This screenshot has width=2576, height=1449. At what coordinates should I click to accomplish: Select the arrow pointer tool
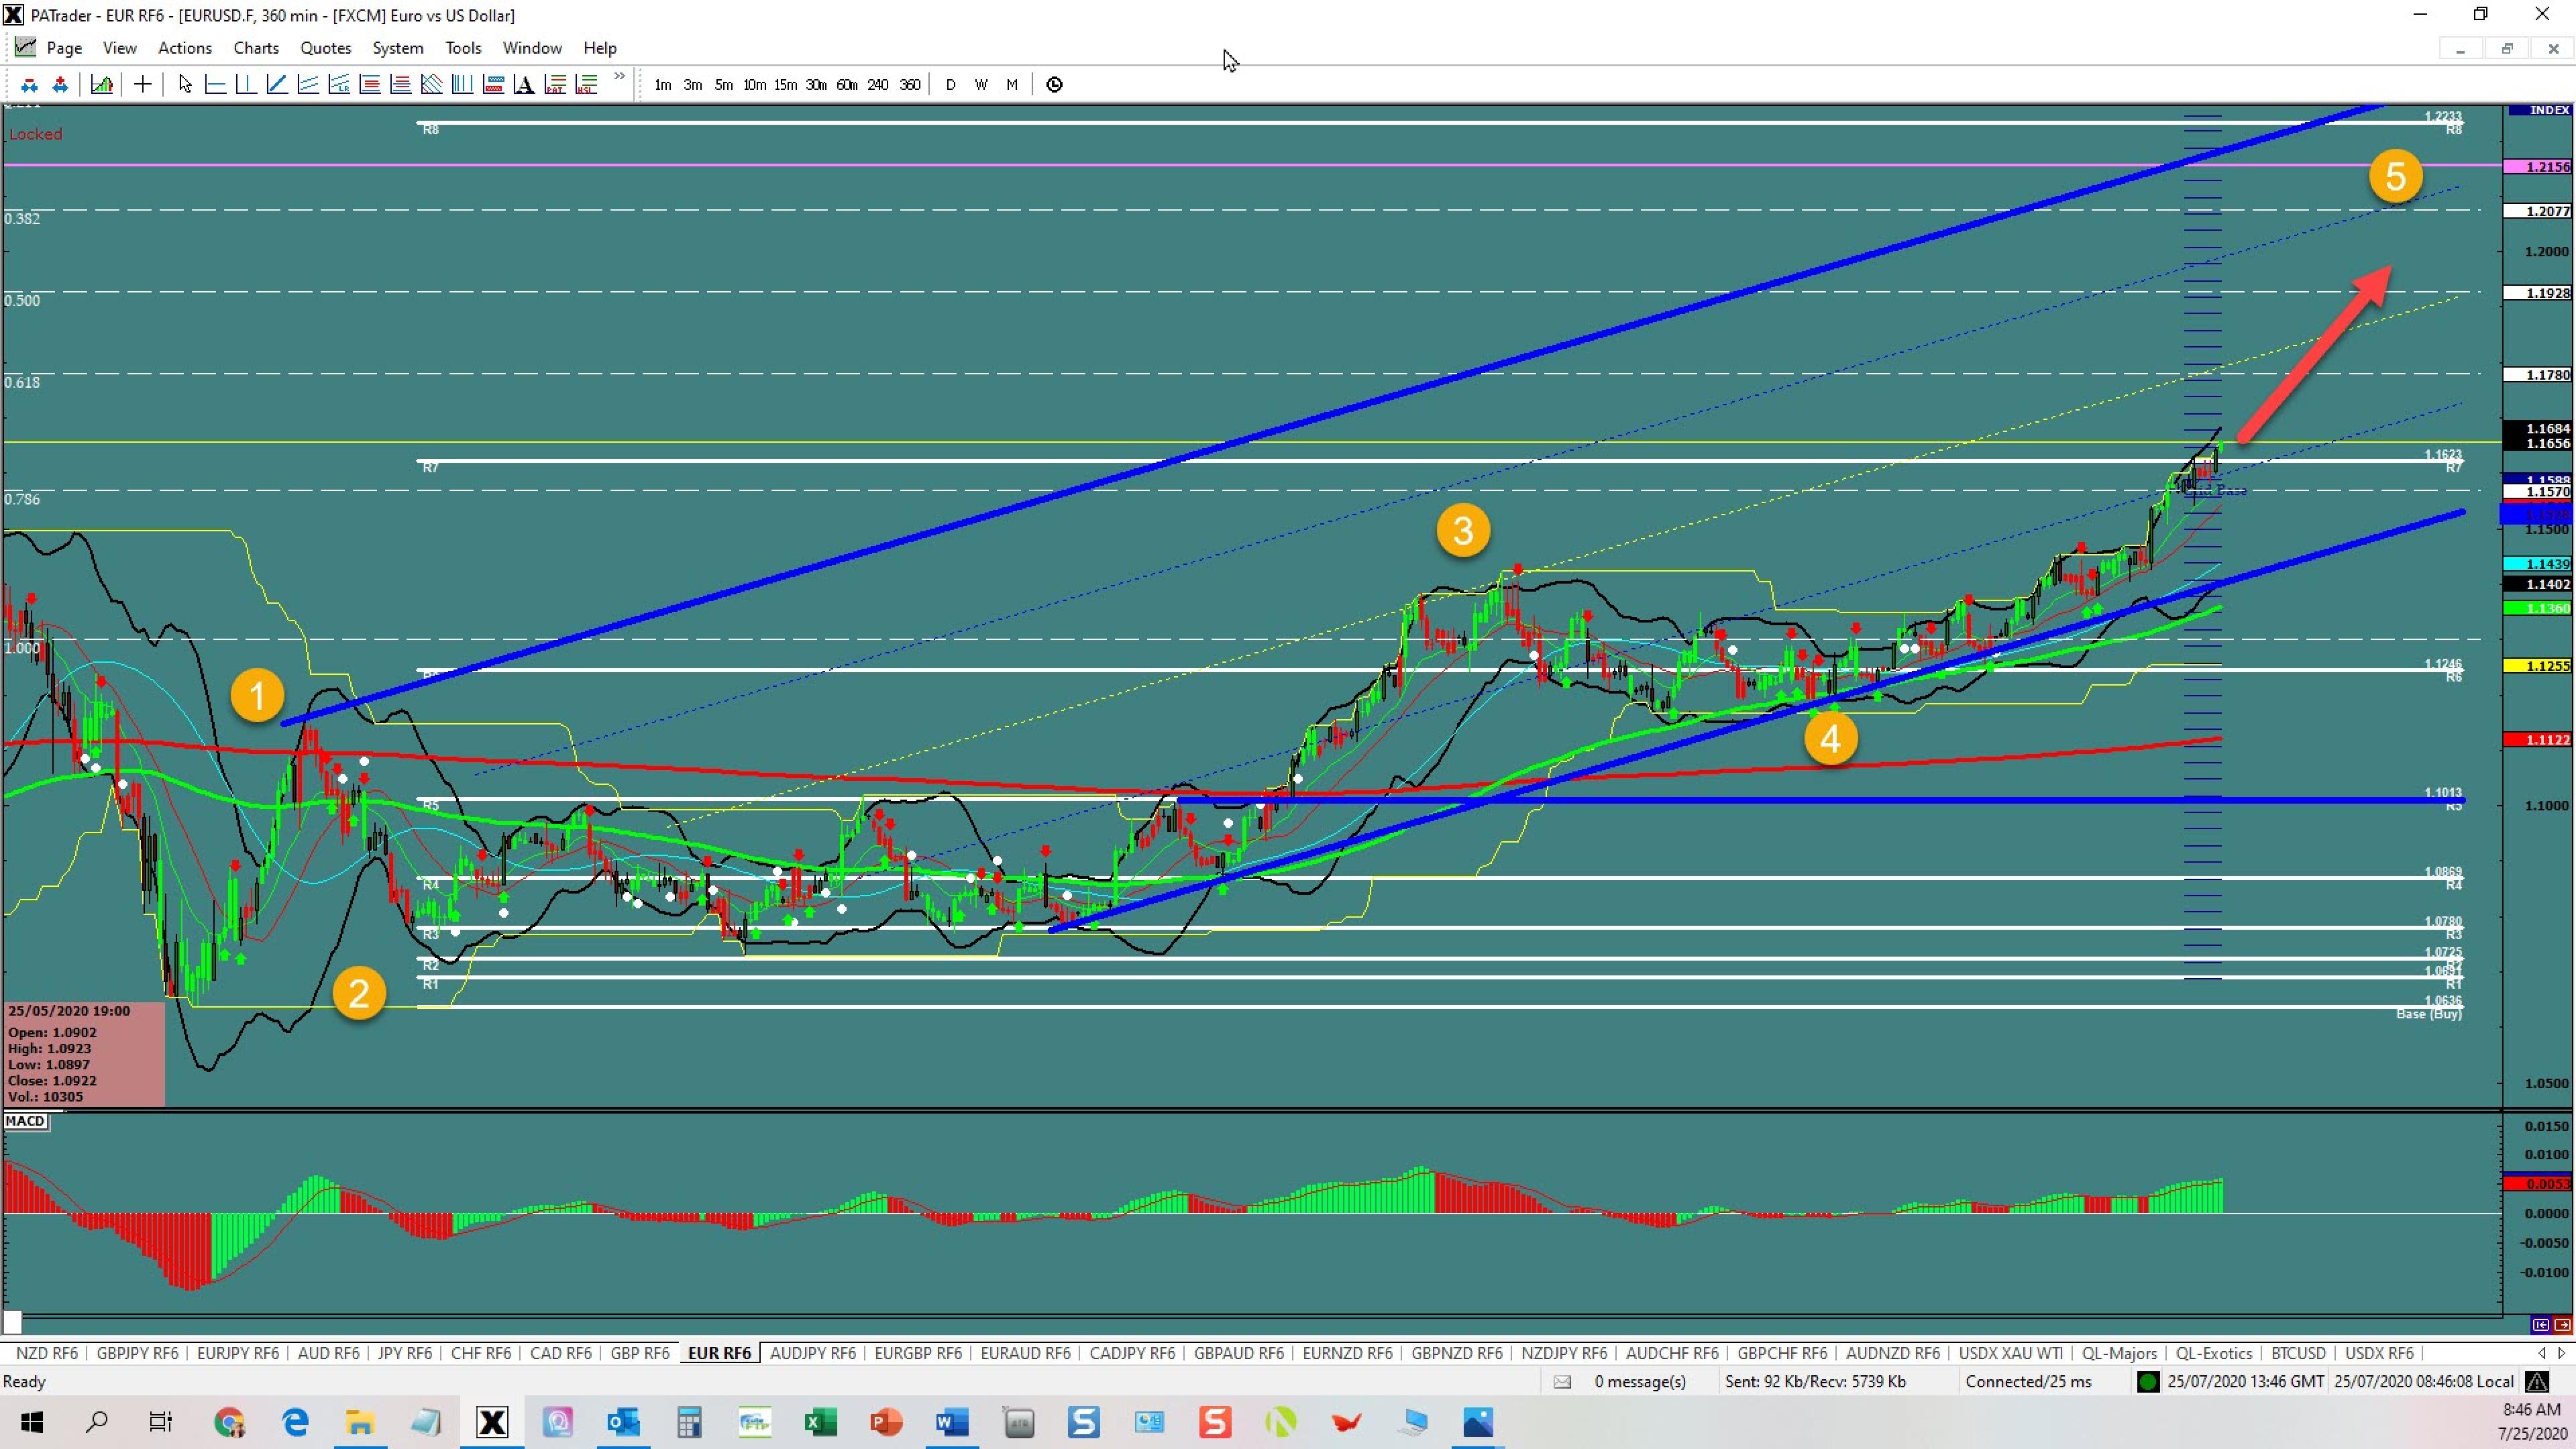[x=184, y=85]
